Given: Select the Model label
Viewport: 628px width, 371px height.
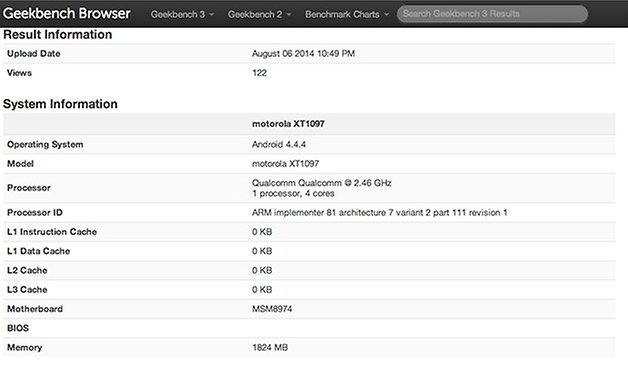Looking at the screenshot, I should tap(20, 164).
